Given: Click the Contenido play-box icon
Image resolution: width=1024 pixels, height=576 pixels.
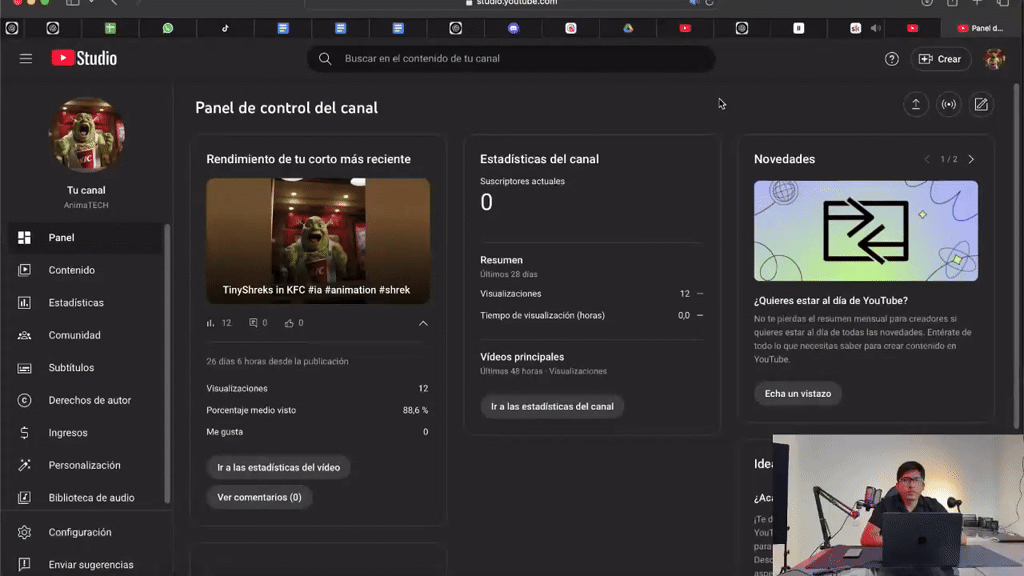Looking at the screenshot, I should (24, 270).
